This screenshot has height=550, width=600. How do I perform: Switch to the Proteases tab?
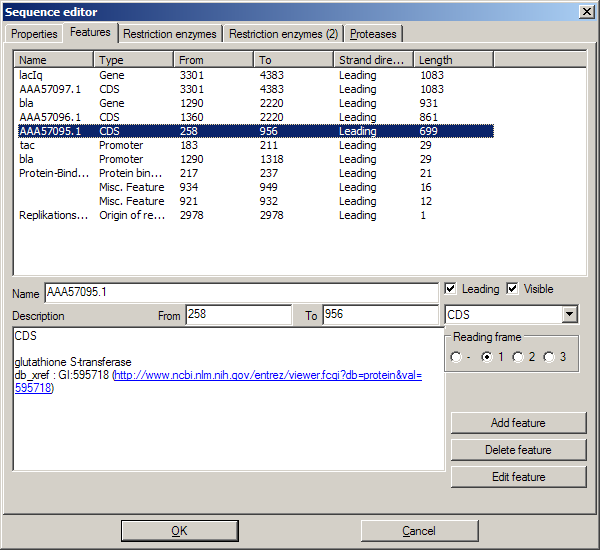coord(373,34)
